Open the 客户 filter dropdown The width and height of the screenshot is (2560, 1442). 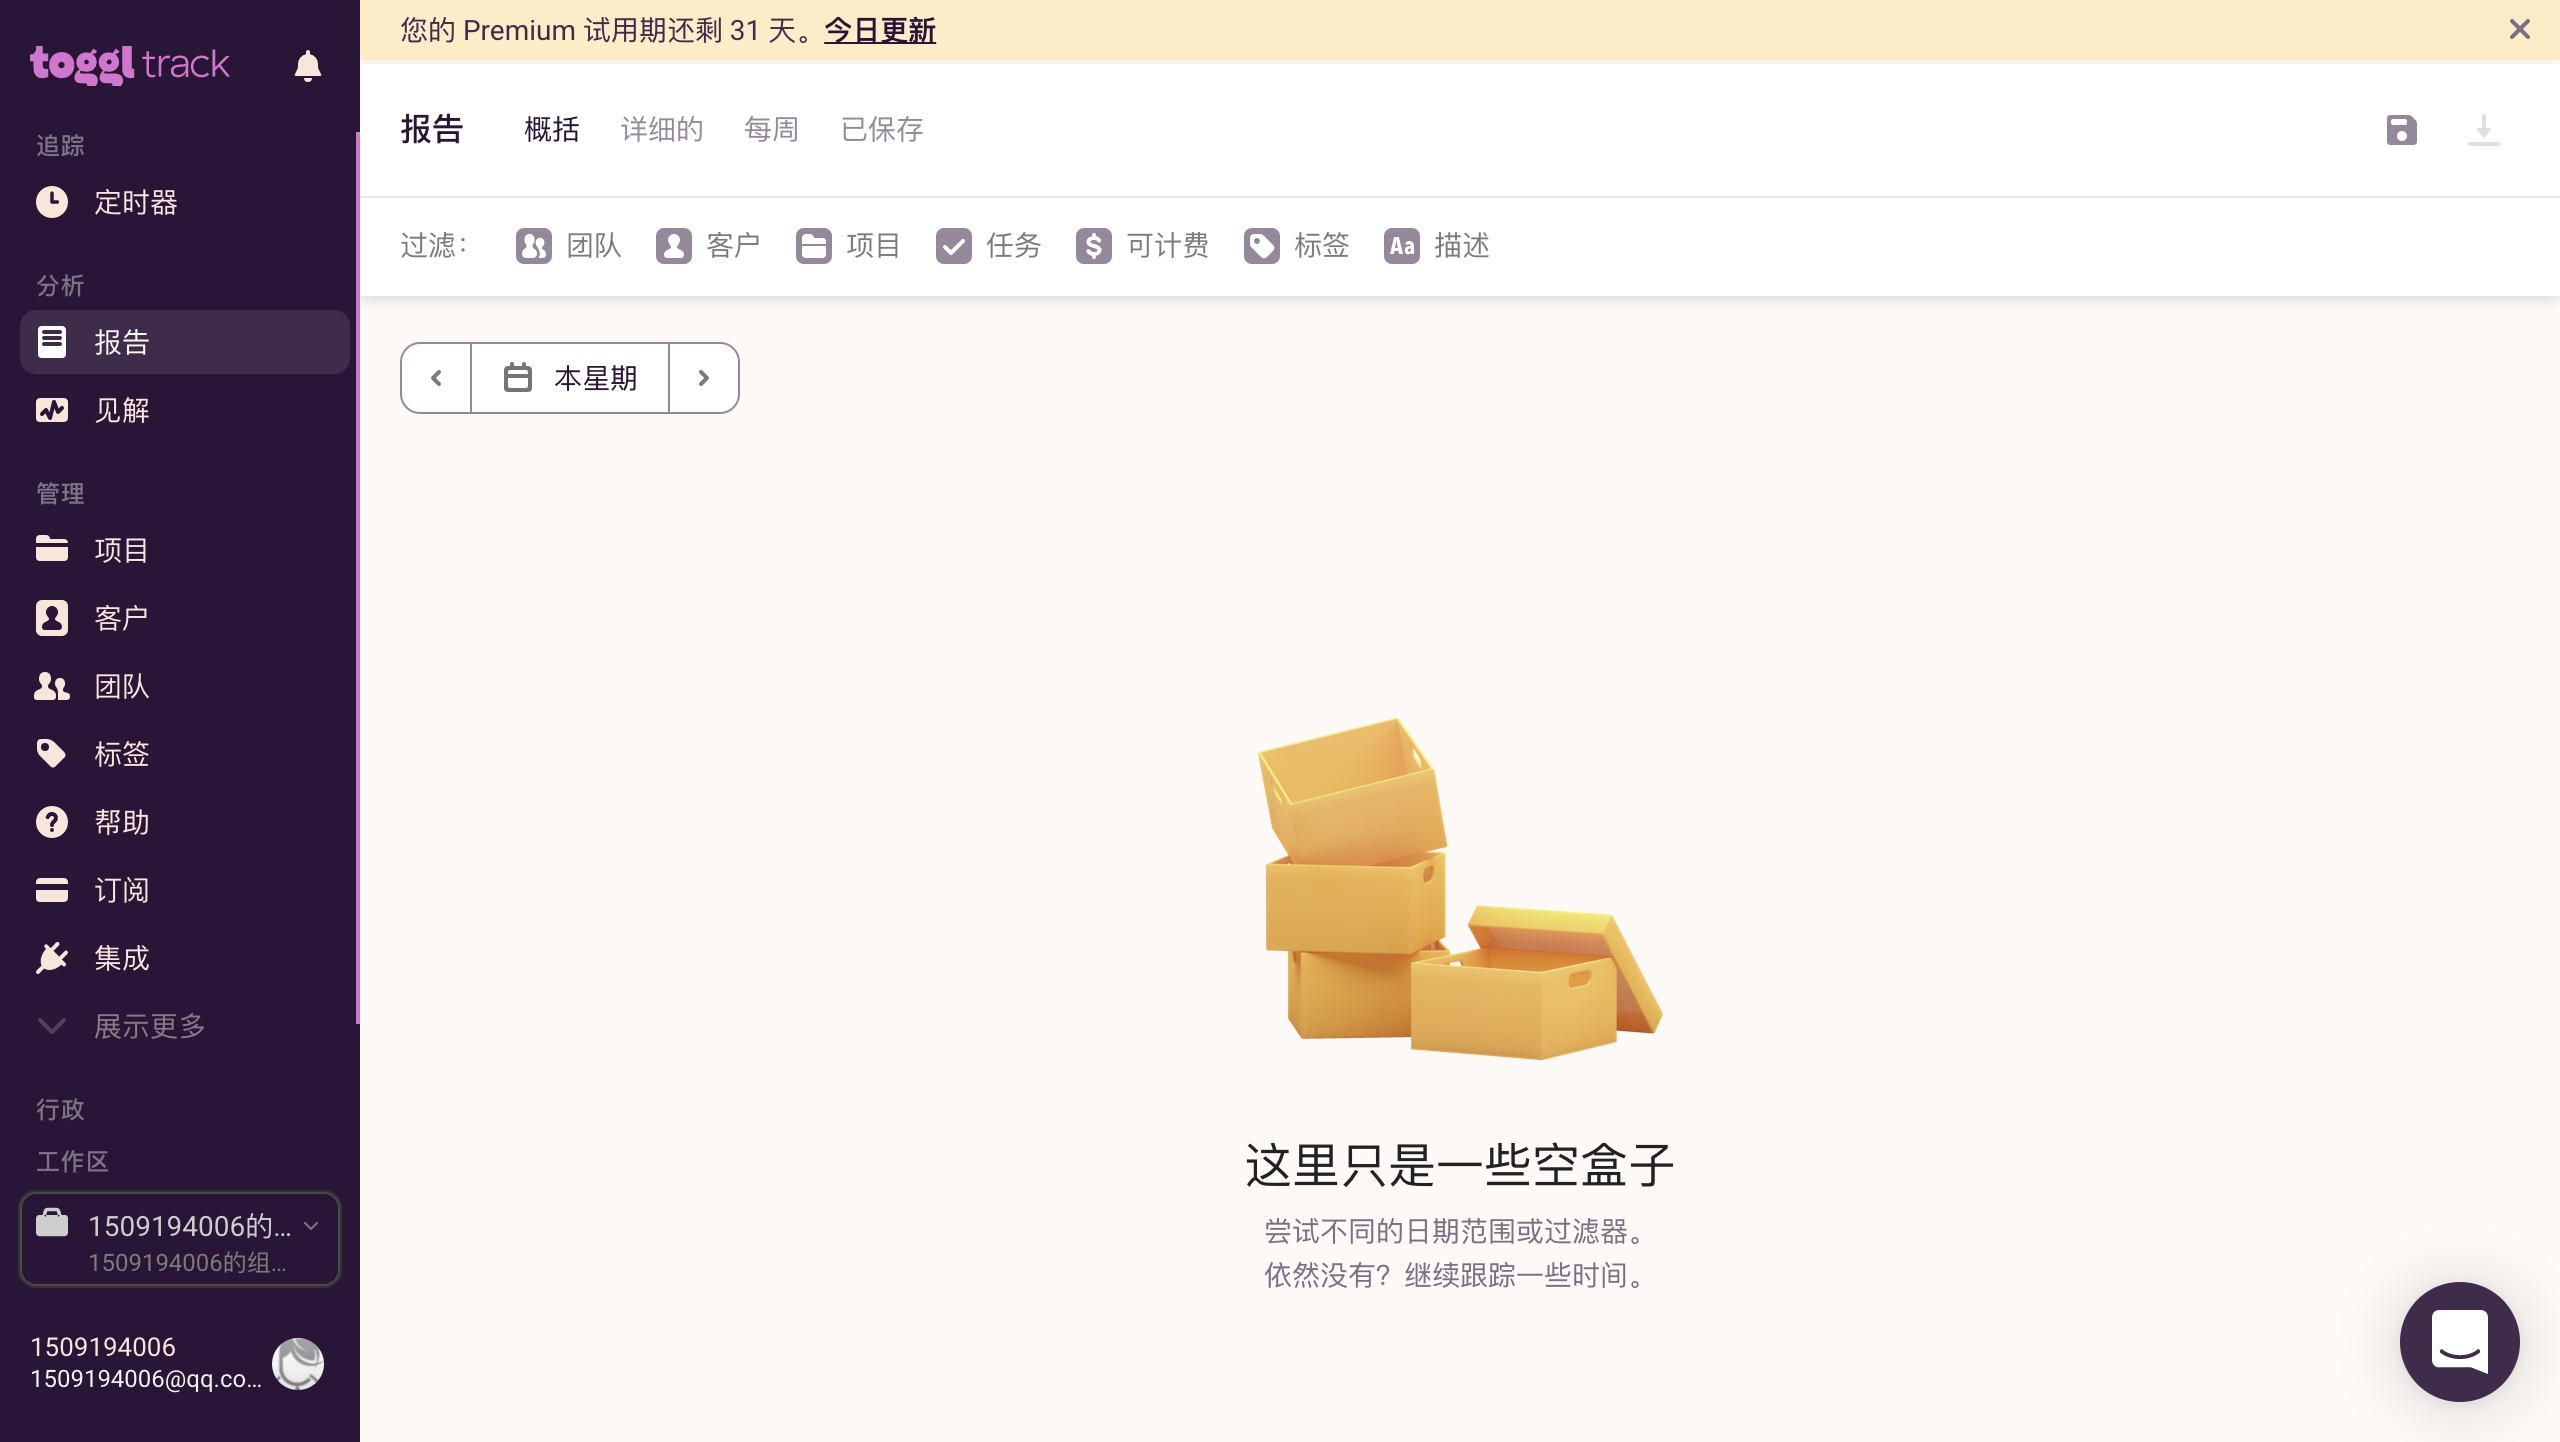708,246
